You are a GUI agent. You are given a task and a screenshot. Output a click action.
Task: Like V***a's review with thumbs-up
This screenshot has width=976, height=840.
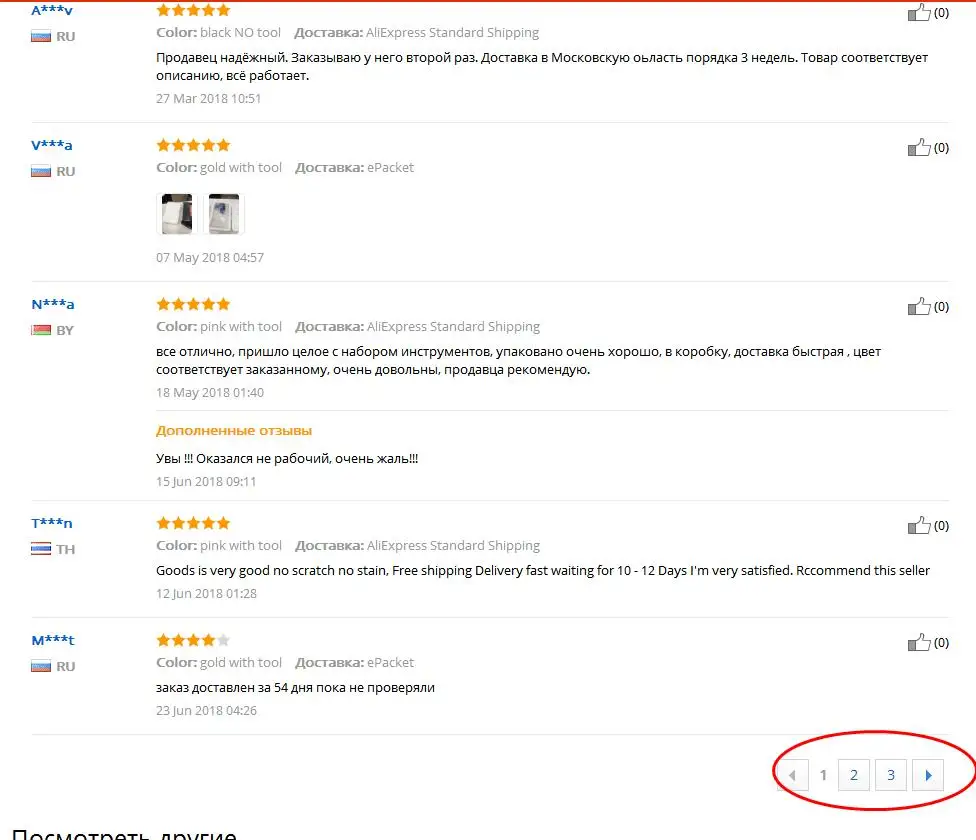point(919,147)
